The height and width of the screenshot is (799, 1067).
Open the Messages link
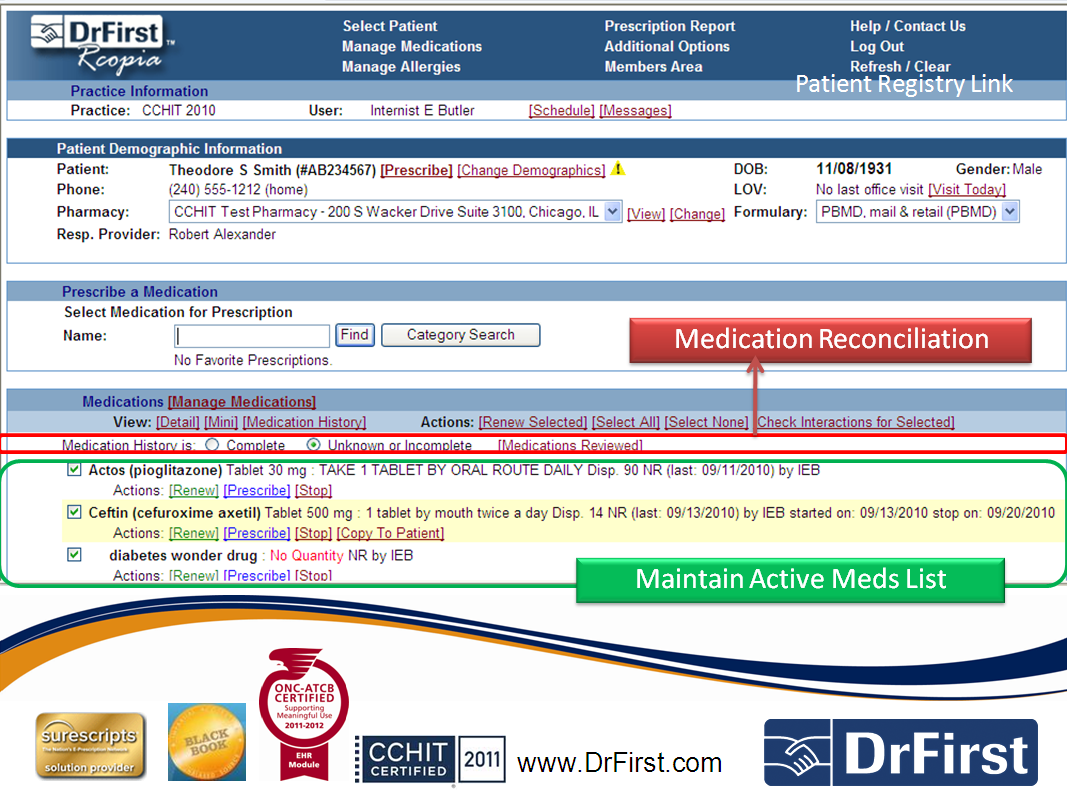click(636, 110)
